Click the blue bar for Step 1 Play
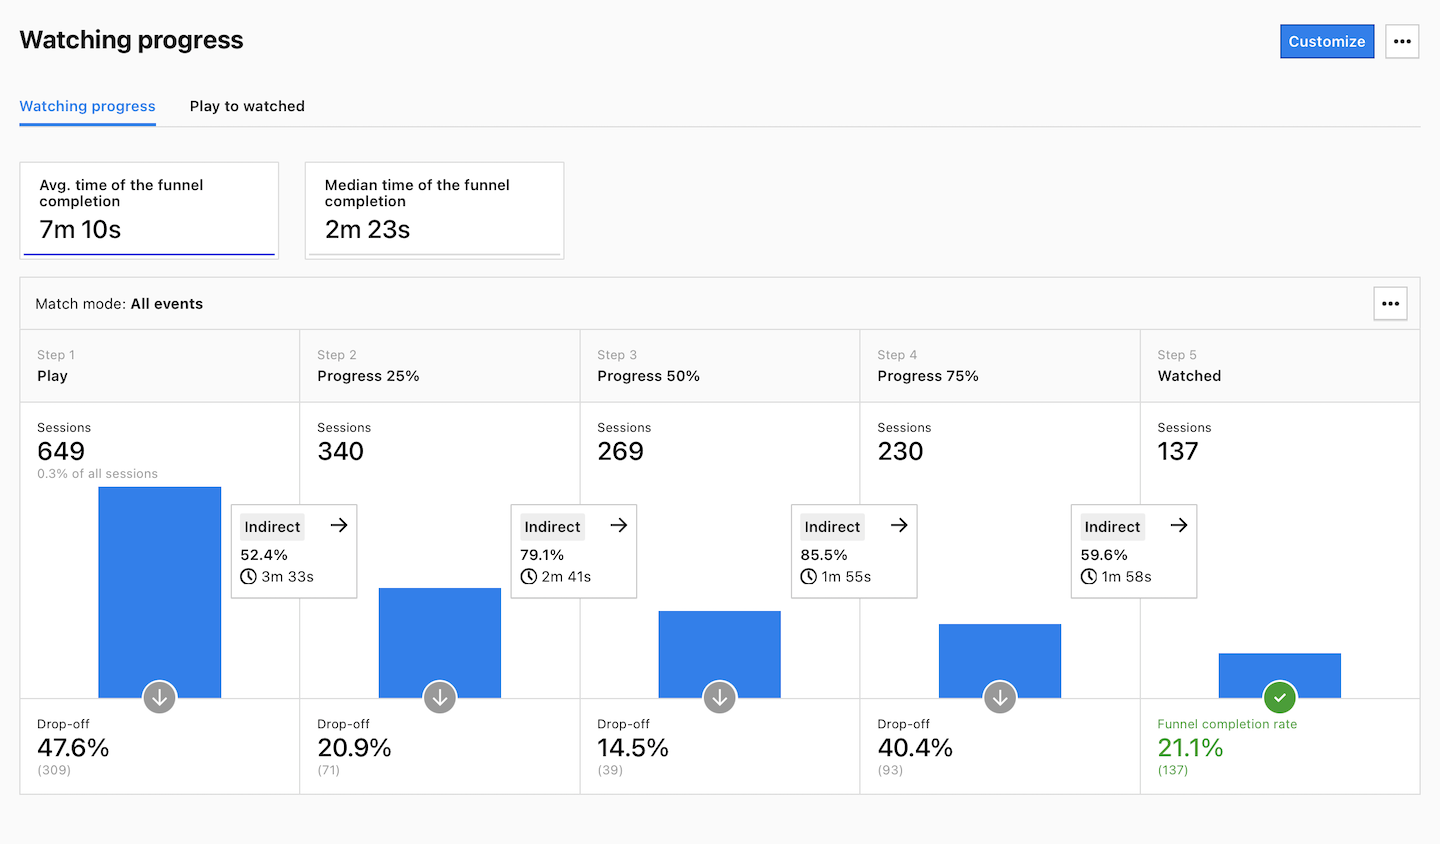 click(x=160, y=592)
